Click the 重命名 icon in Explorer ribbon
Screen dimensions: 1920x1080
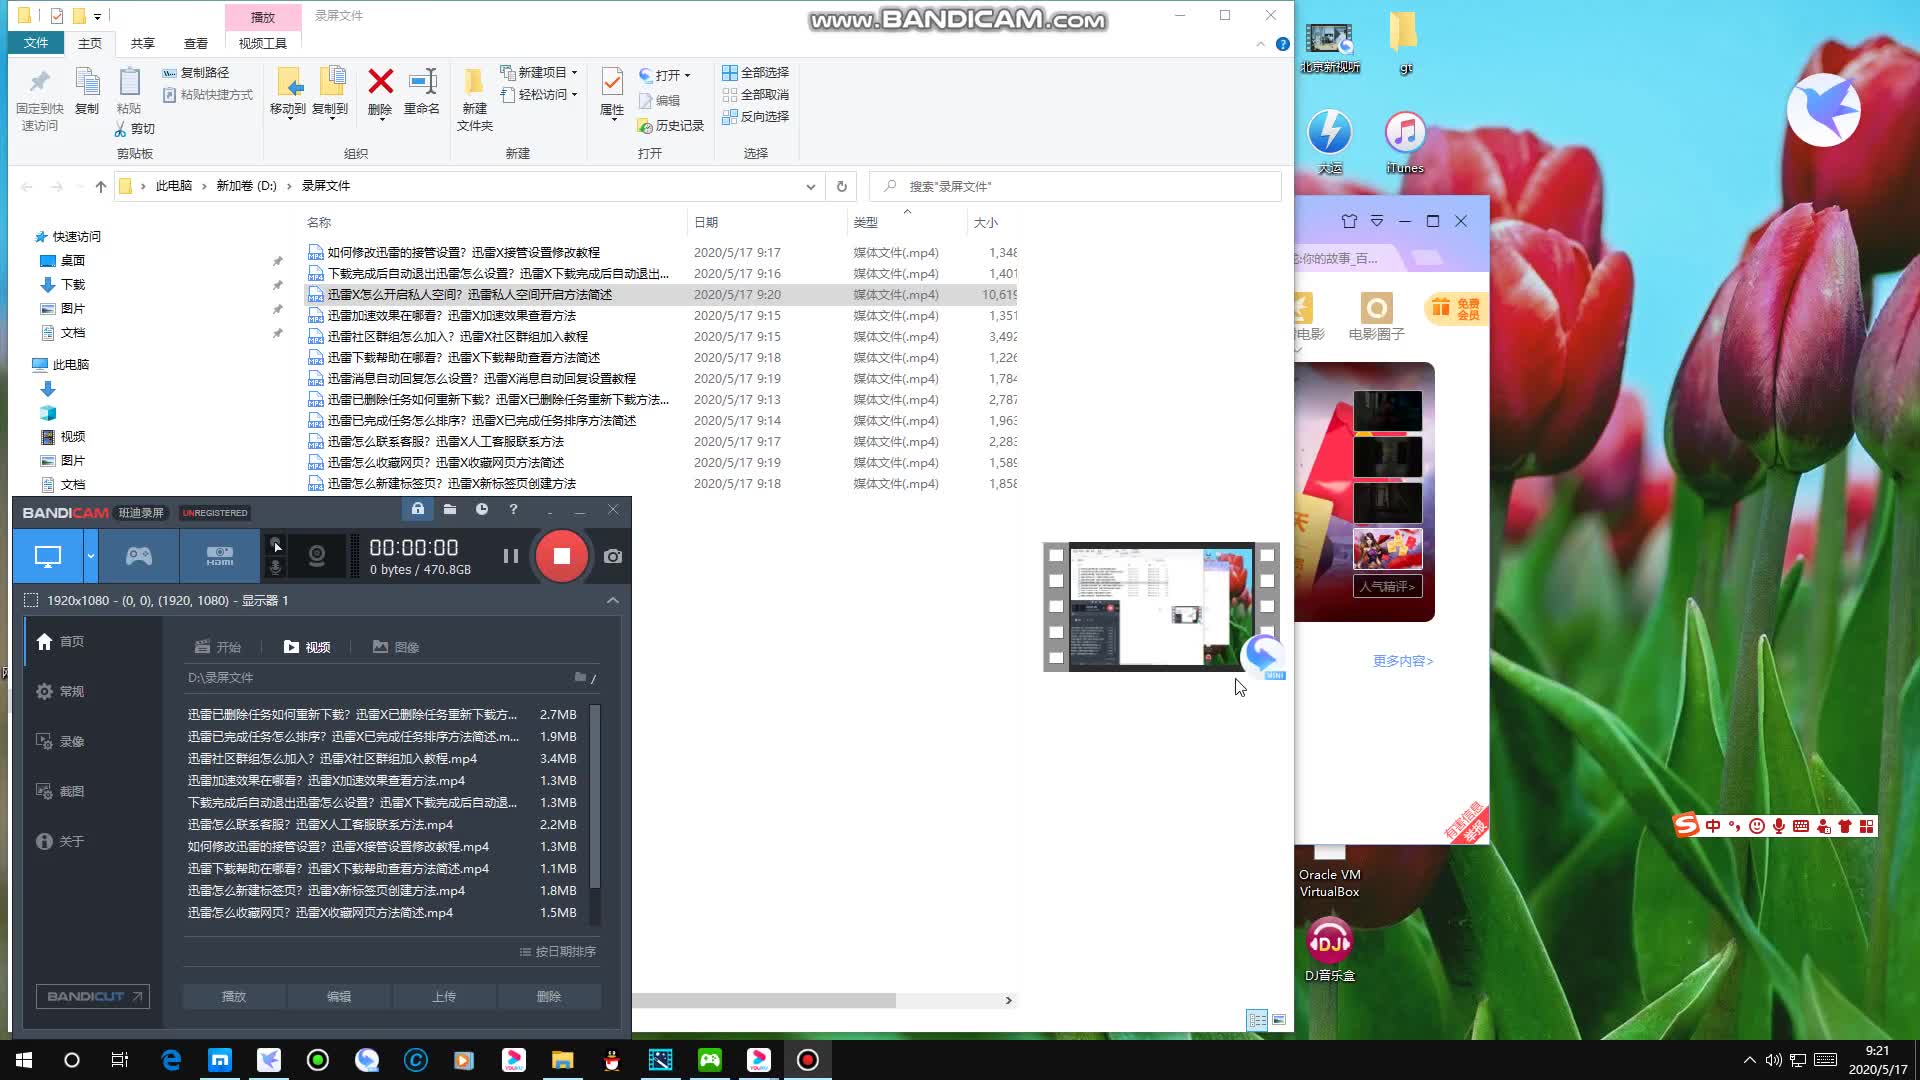tap(422, 92)
